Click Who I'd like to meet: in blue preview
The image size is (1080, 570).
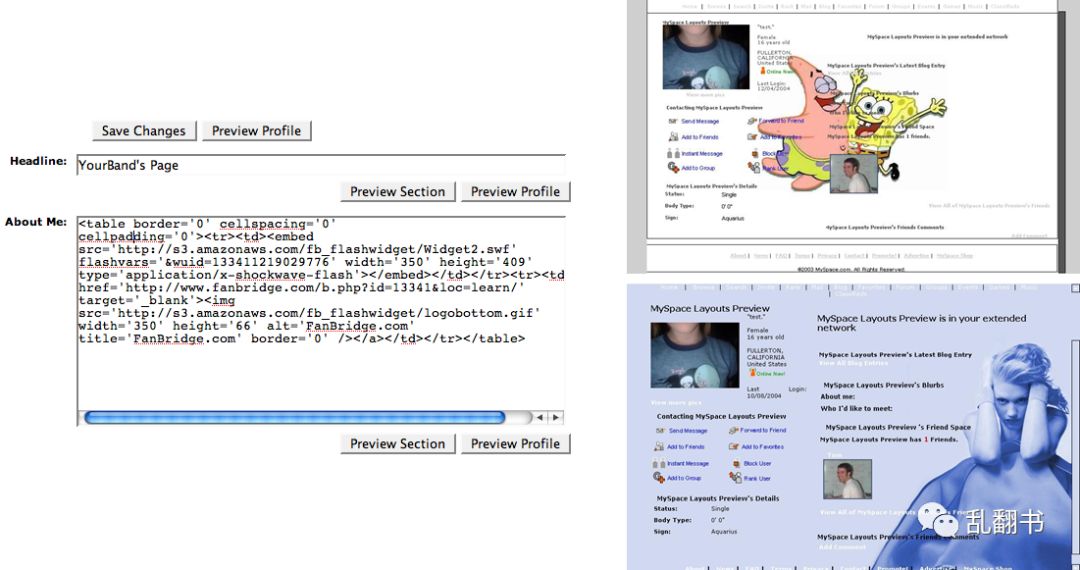point(856,408)
